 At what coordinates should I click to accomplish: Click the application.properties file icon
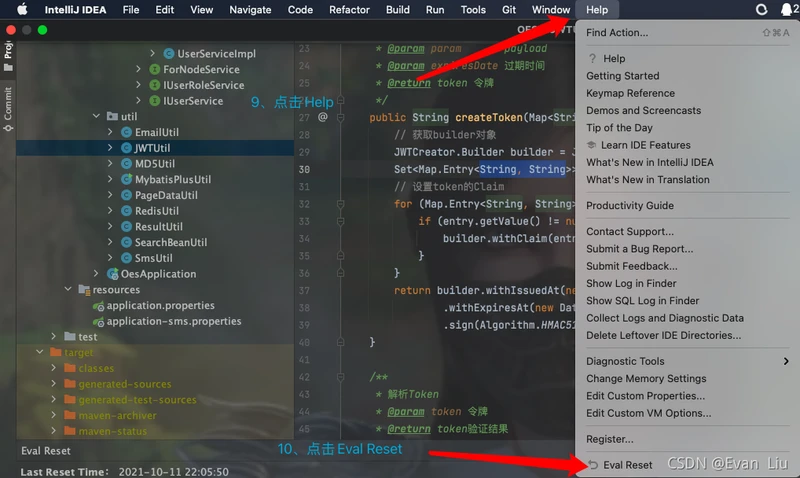97,306
